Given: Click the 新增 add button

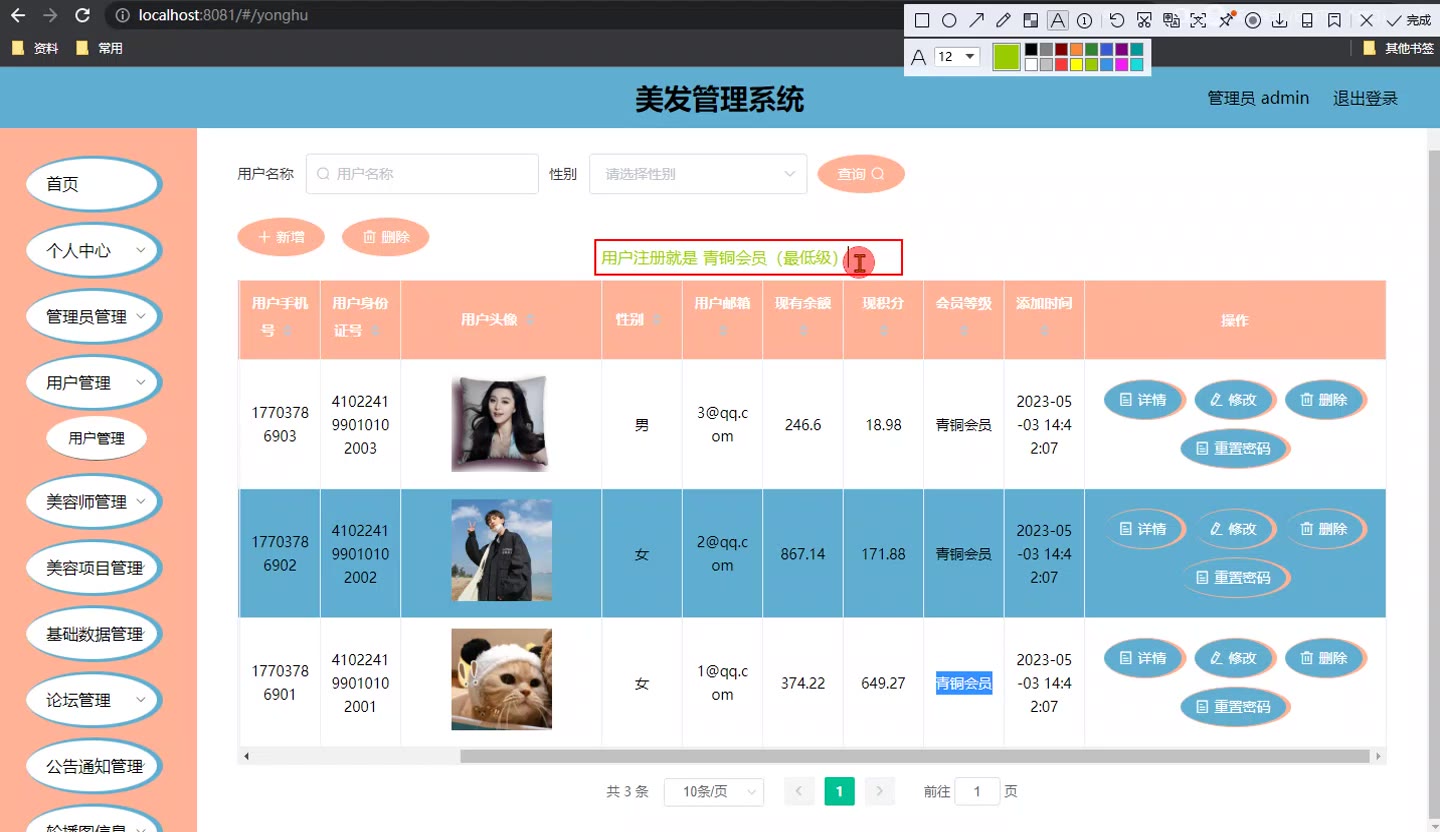Looking at the screenshot, I should click(x=281, y=237).
